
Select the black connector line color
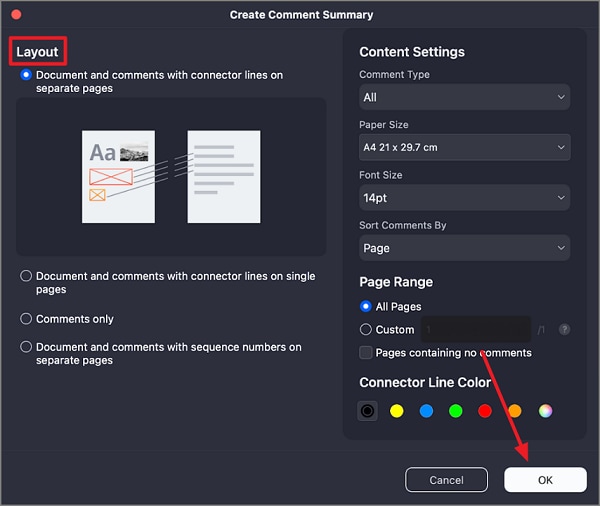click(368, 410)
